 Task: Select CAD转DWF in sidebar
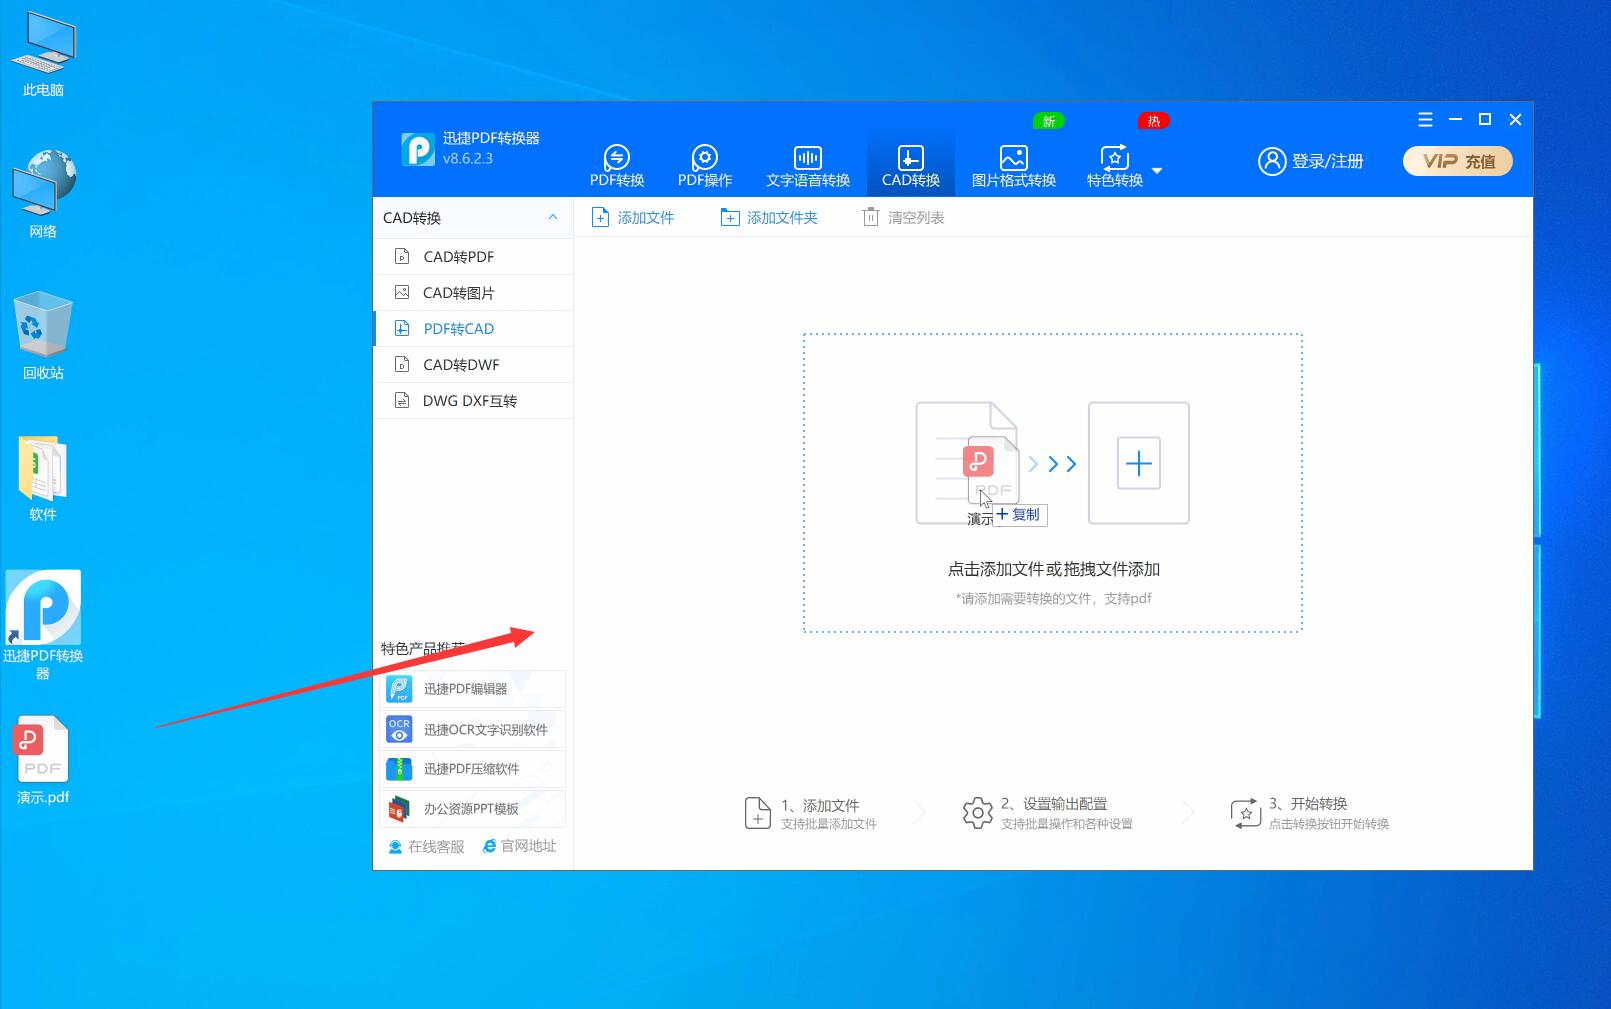(x=473, y=365)
